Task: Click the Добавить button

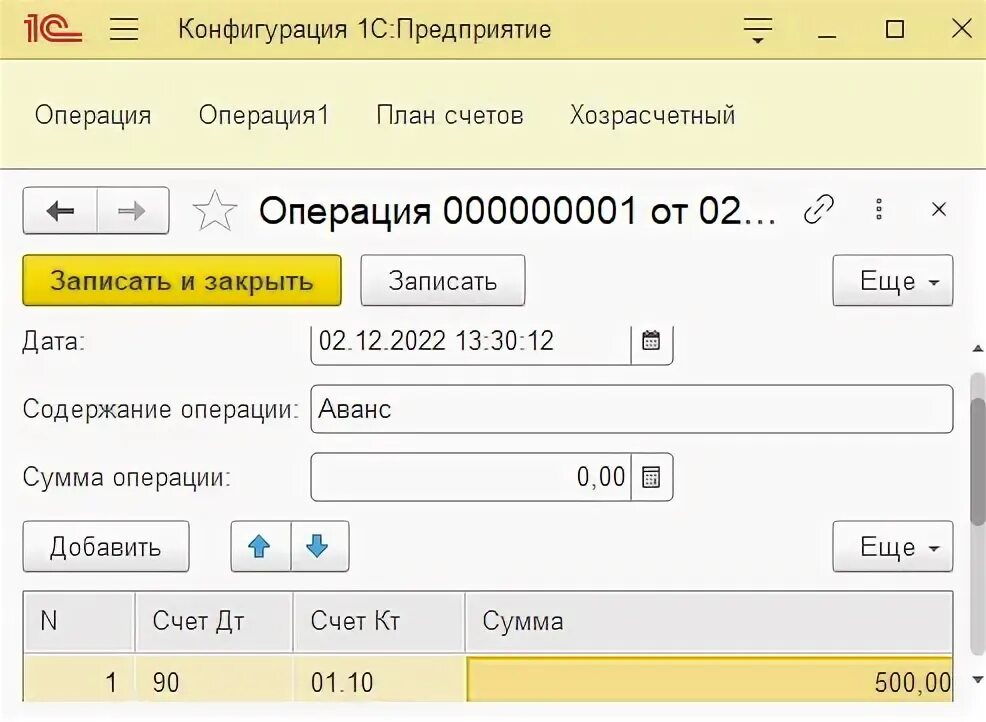Action: coord(106,546)
